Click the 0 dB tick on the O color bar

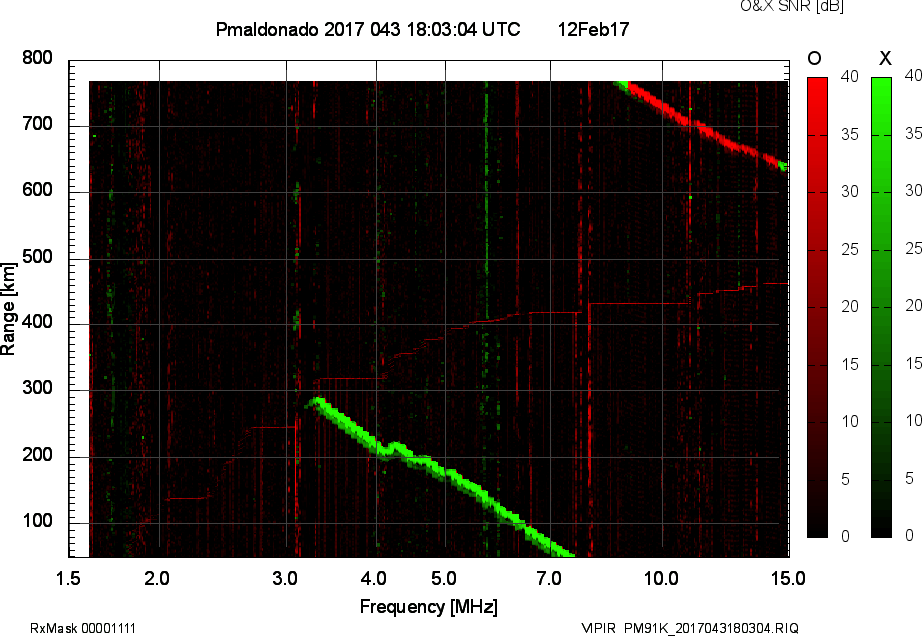pos(845,536)
